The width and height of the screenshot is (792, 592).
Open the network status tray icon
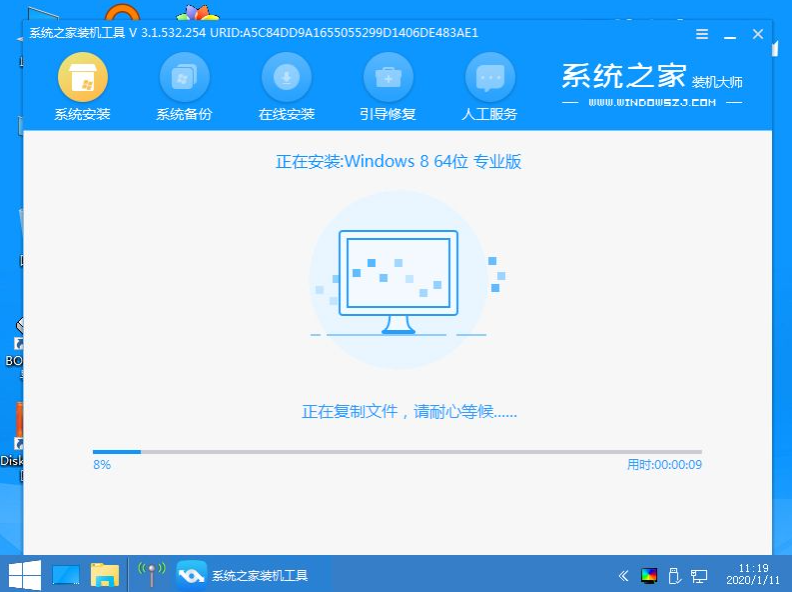700,575
